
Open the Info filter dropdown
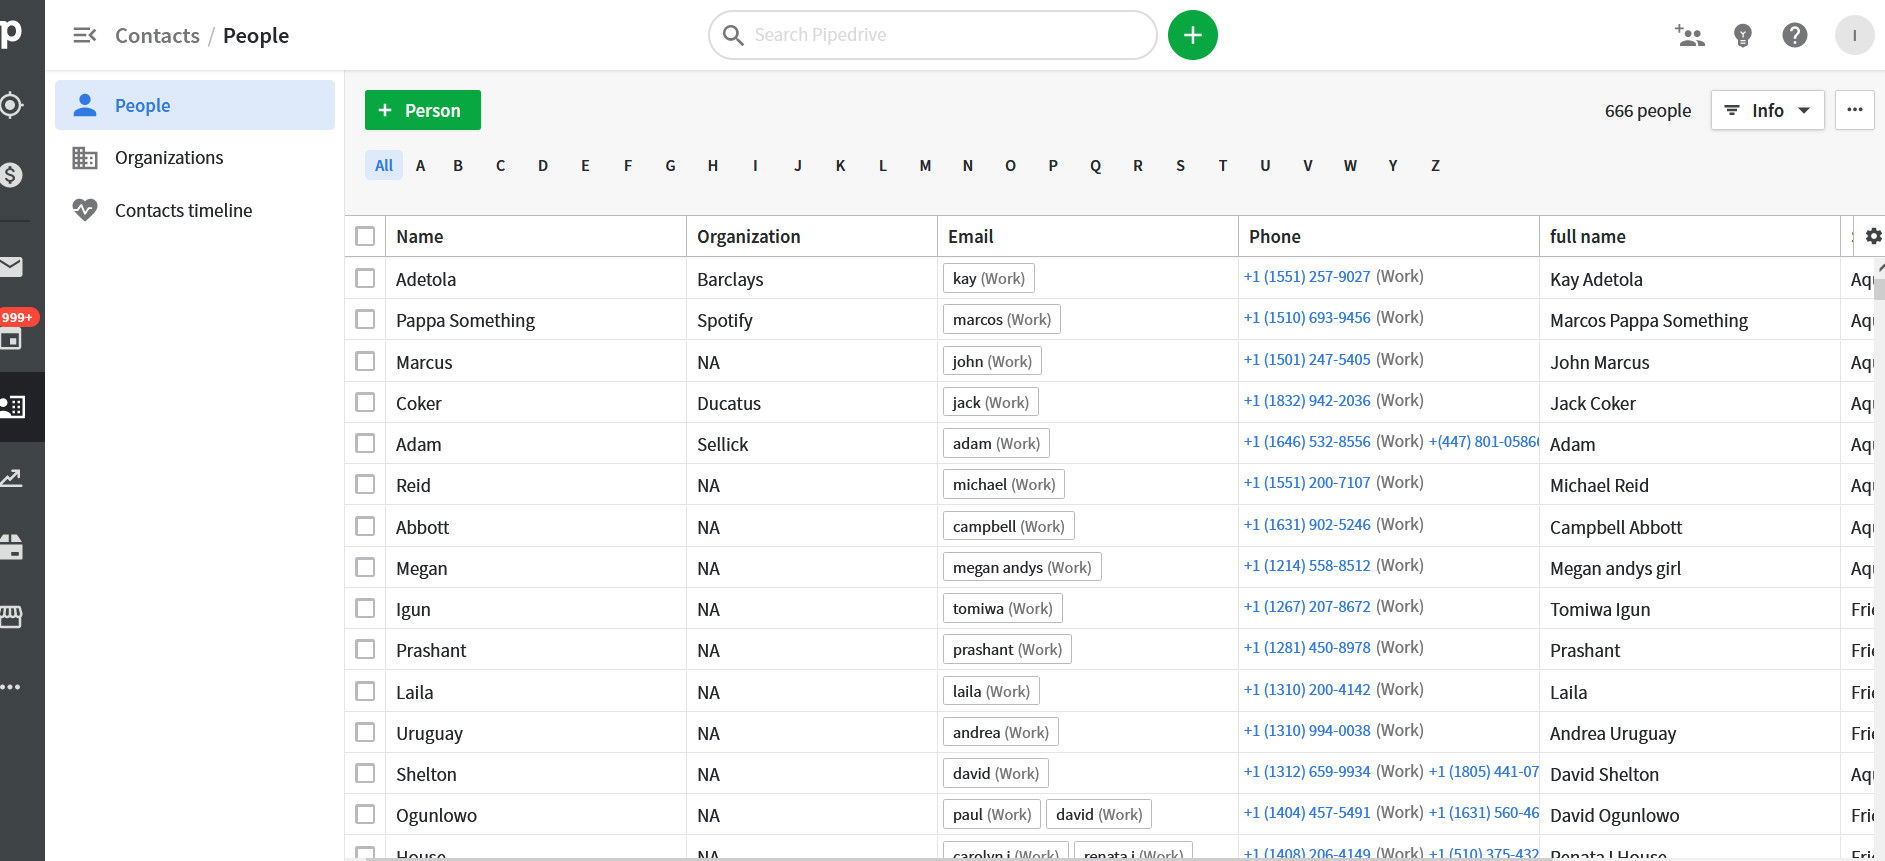click(x=1767, y=110)
